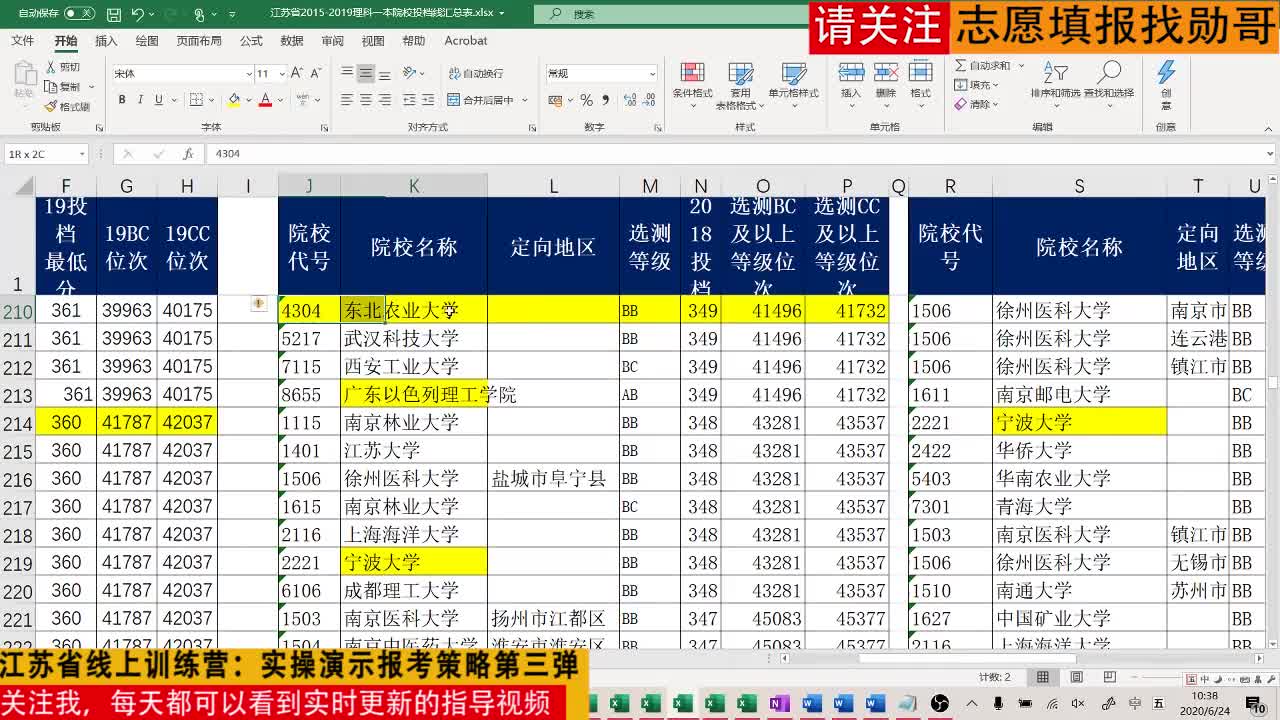The image size is (1280, 720).
Task: Click the percent style icon
Action: tap(587, 100)
